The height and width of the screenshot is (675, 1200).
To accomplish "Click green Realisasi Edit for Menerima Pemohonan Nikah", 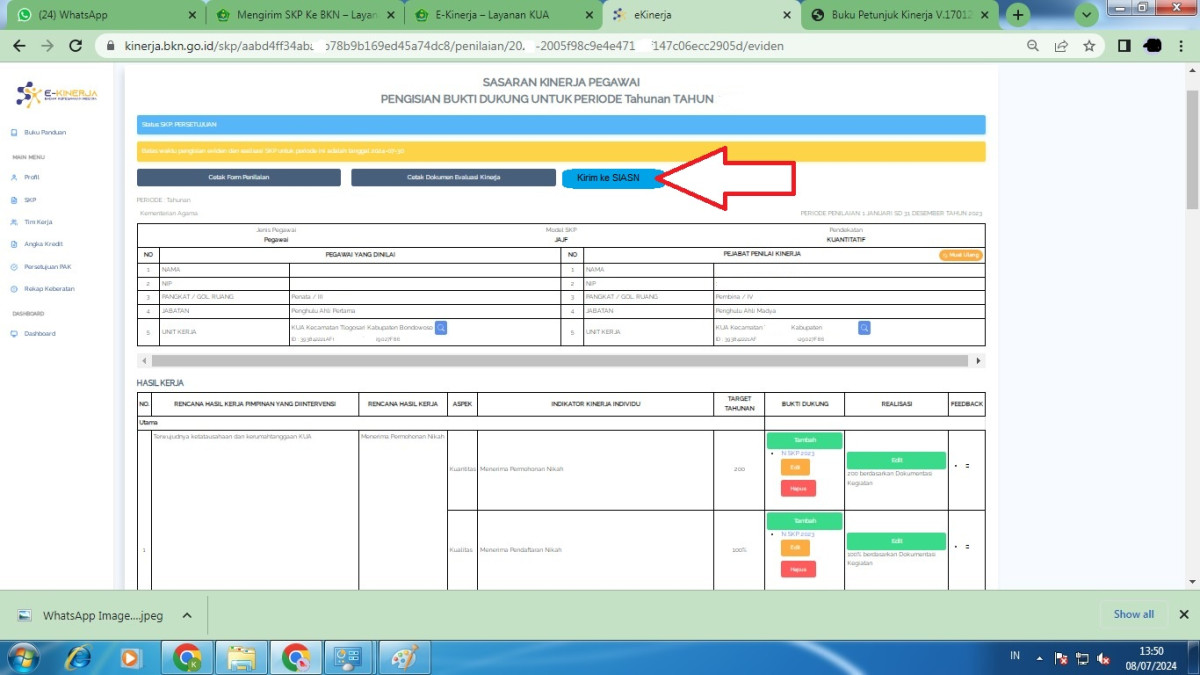I will [896, 460].
